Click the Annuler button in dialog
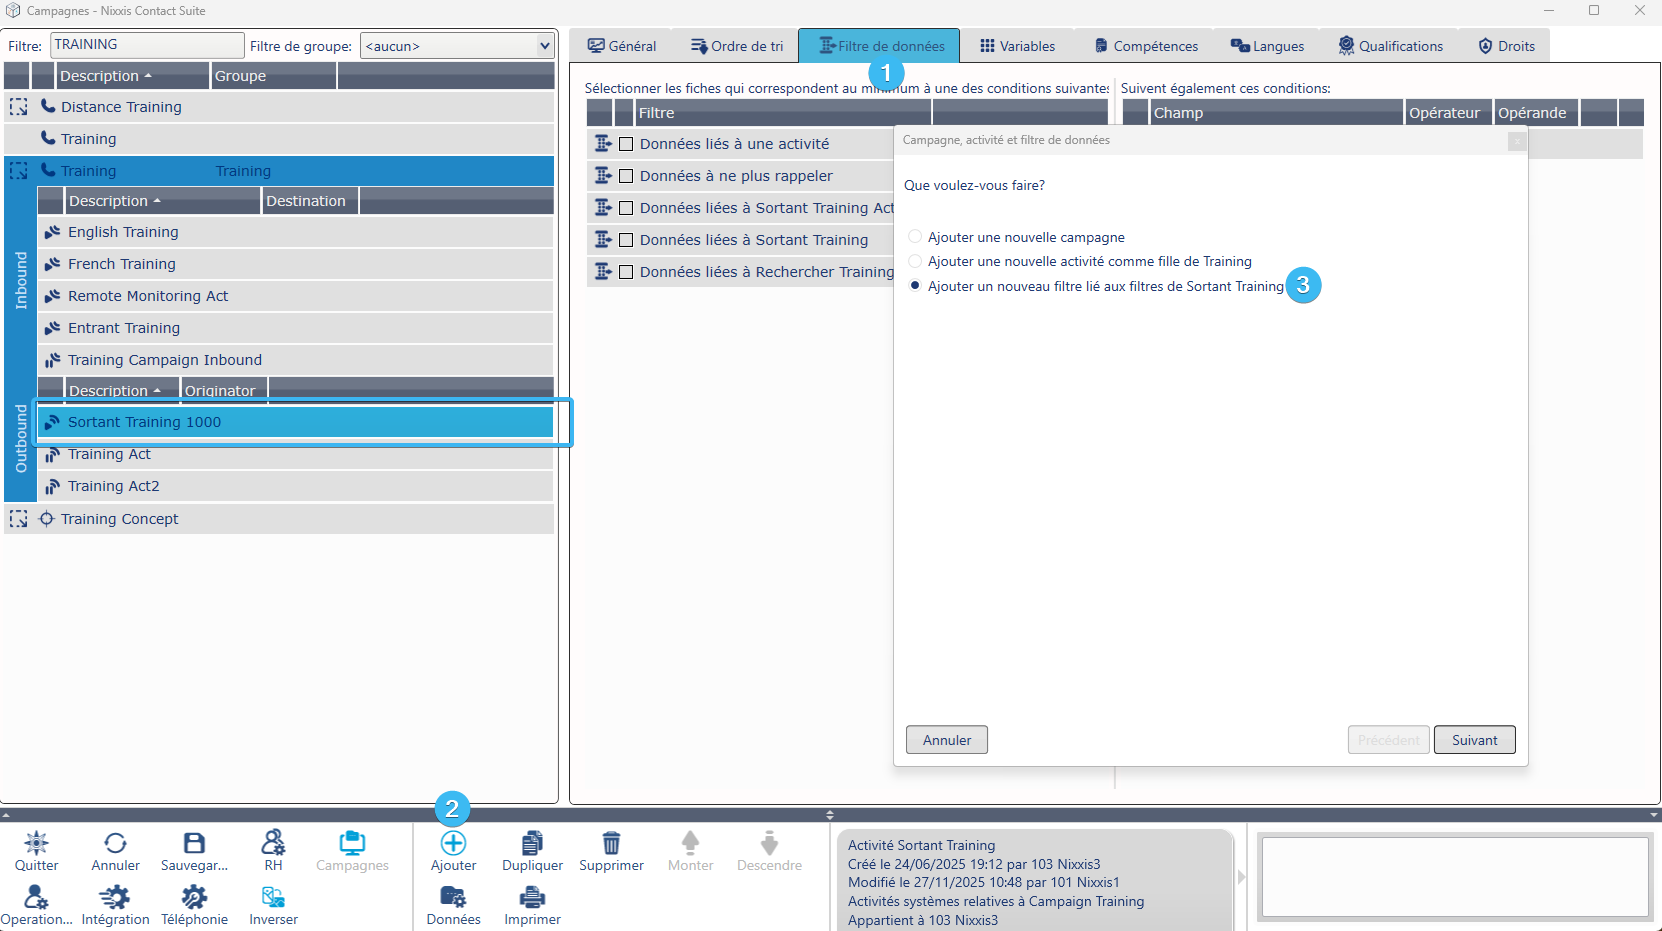 click(946, 740)
